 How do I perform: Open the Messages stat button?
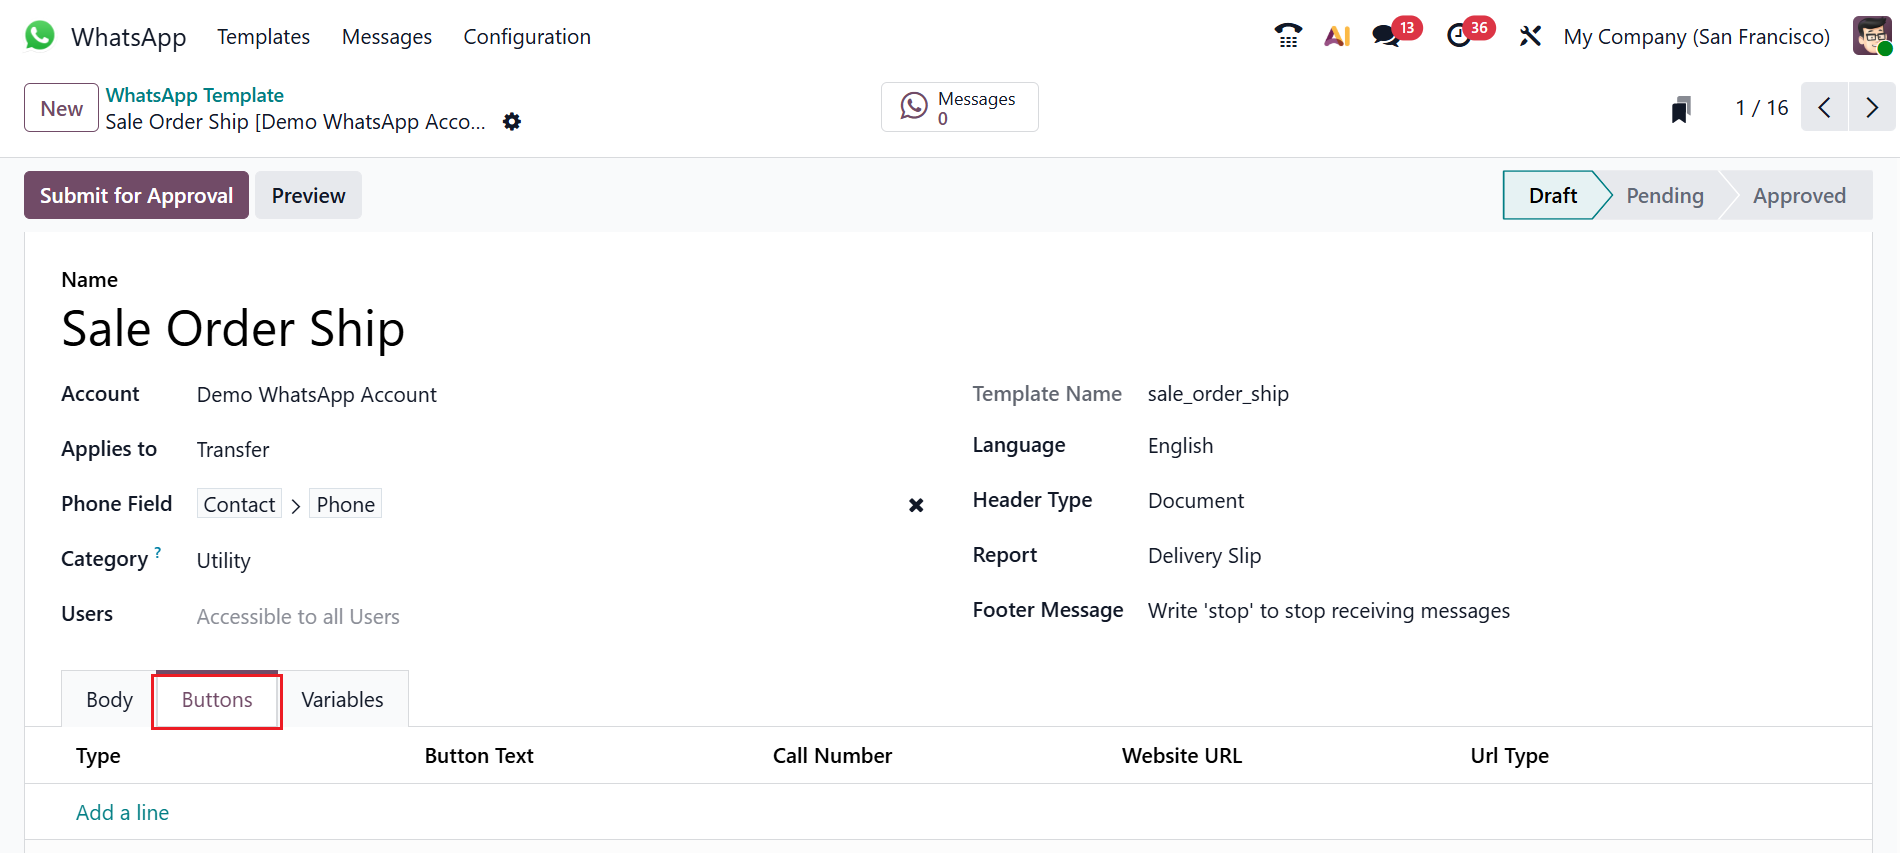(959, 107)
